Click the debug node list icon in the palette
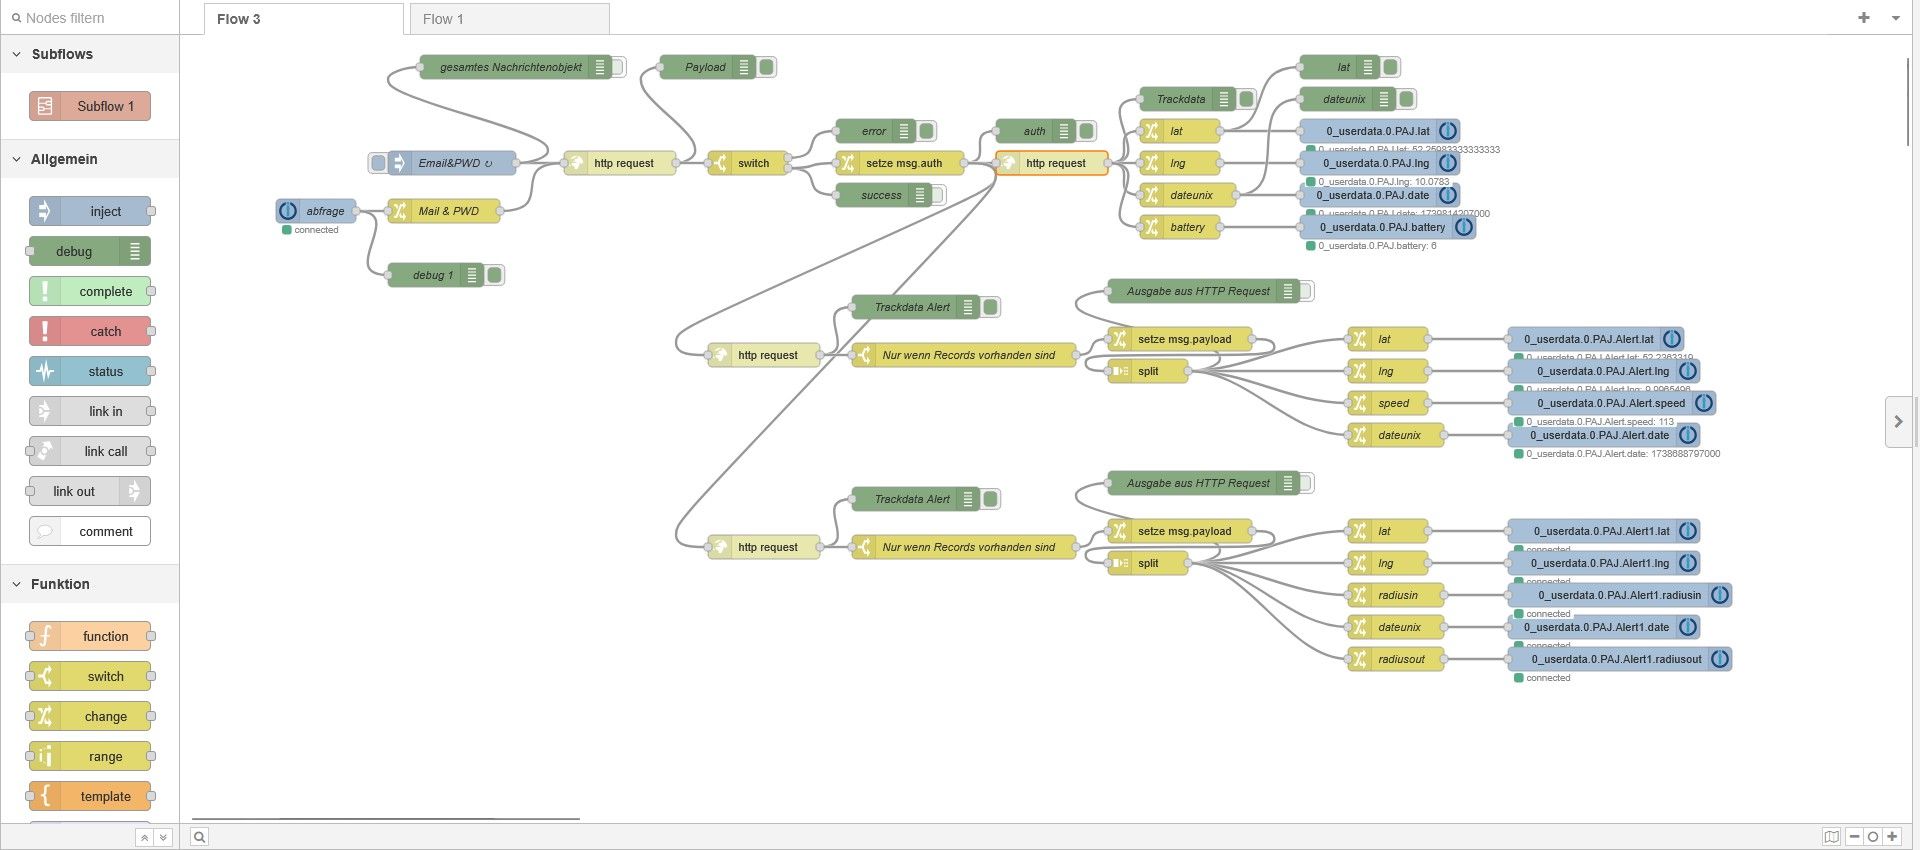The image size is (1920, 850). click(135, 251)
